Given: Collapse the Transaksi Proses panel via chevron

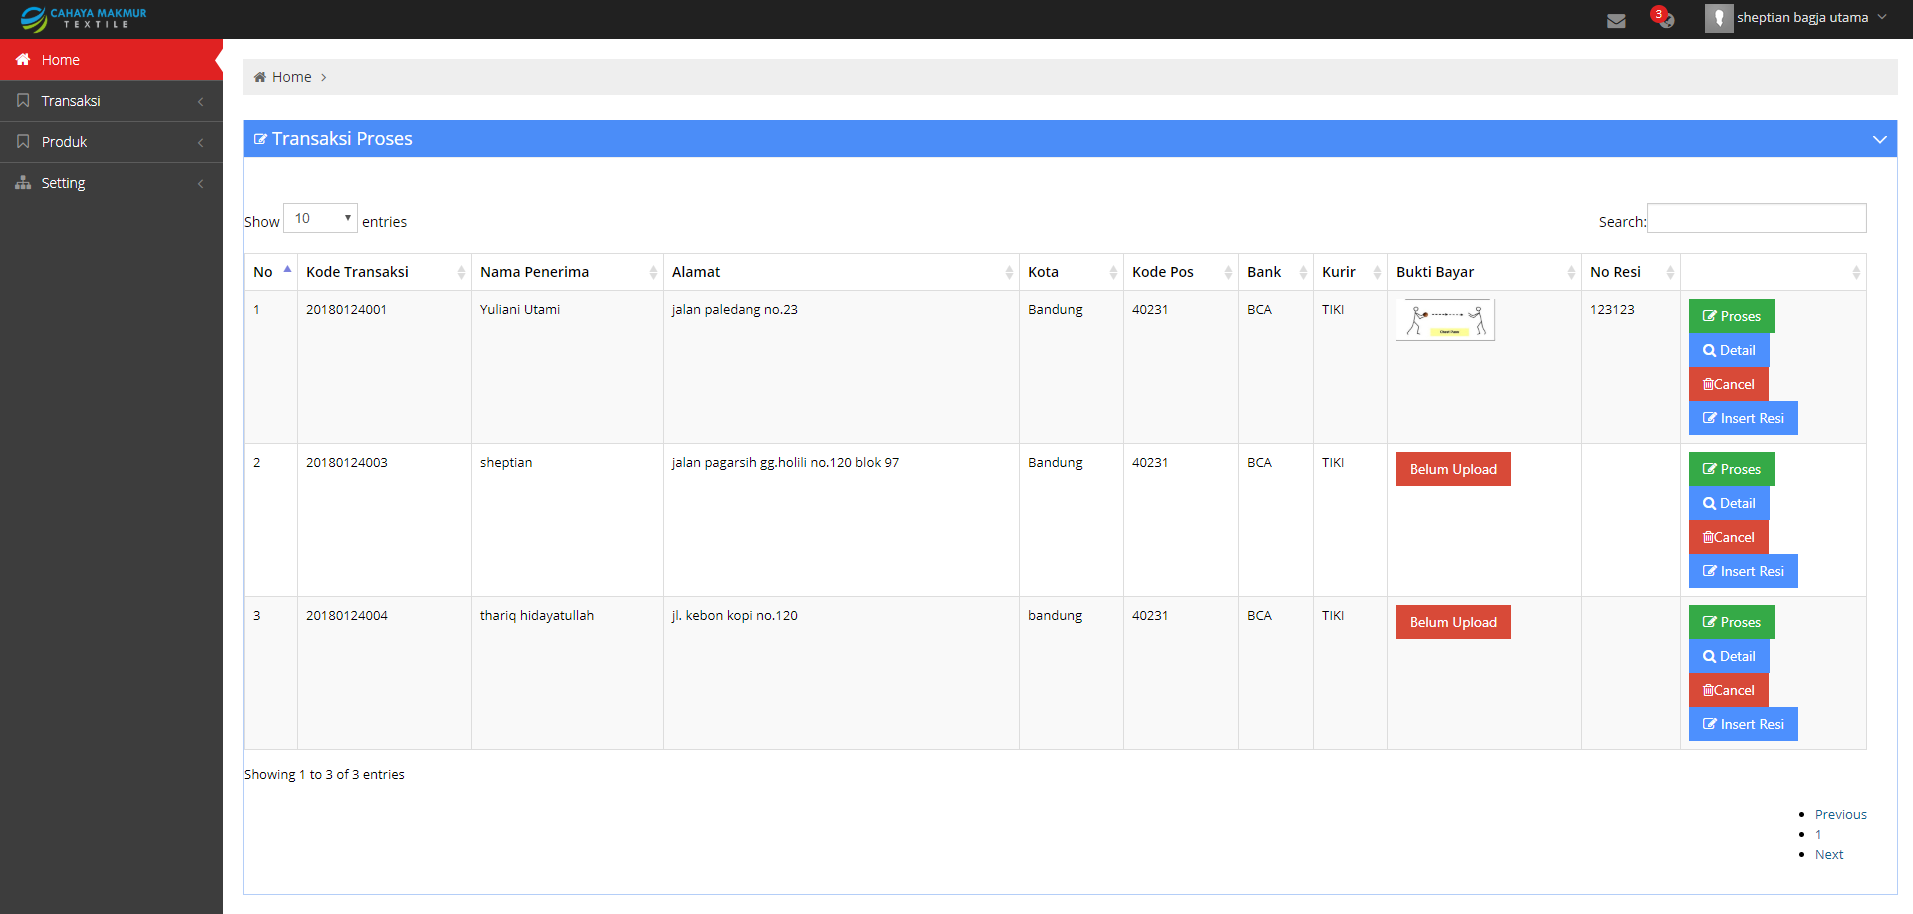Looking at the screenshot, I should click(1879, 138).
